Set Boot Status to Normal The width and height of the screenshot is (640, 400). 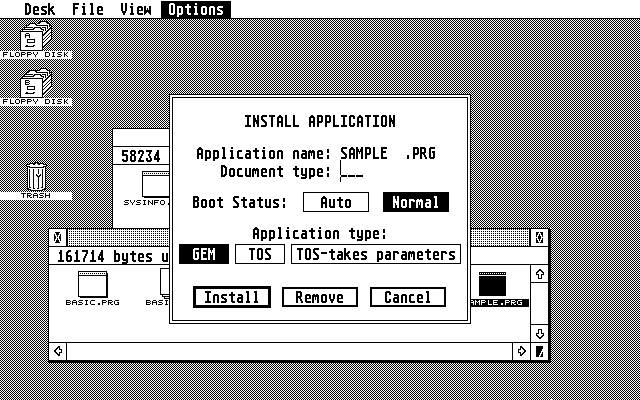(416, 202)
